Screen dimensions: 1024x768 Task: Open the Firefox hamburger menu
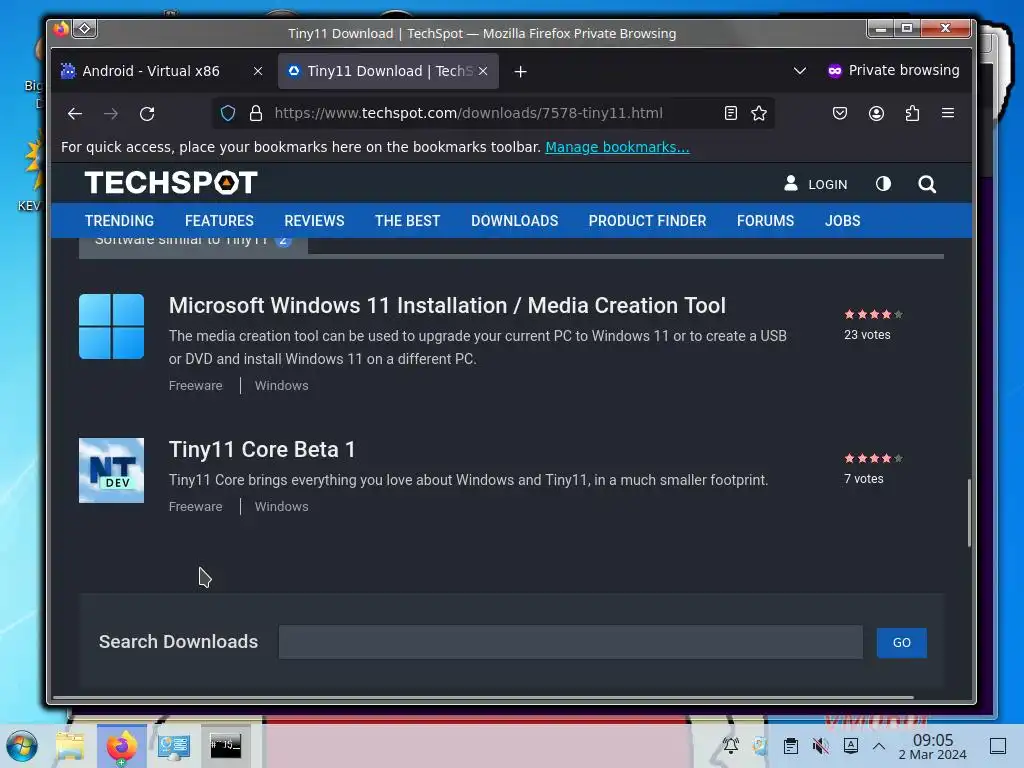click(x=948, y=113)
